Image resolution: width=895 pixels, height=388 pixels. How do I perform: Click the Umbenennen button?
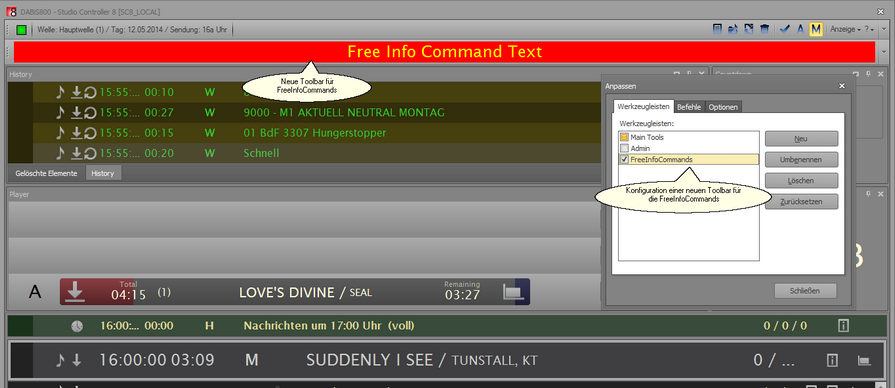(x=801, y=160)
